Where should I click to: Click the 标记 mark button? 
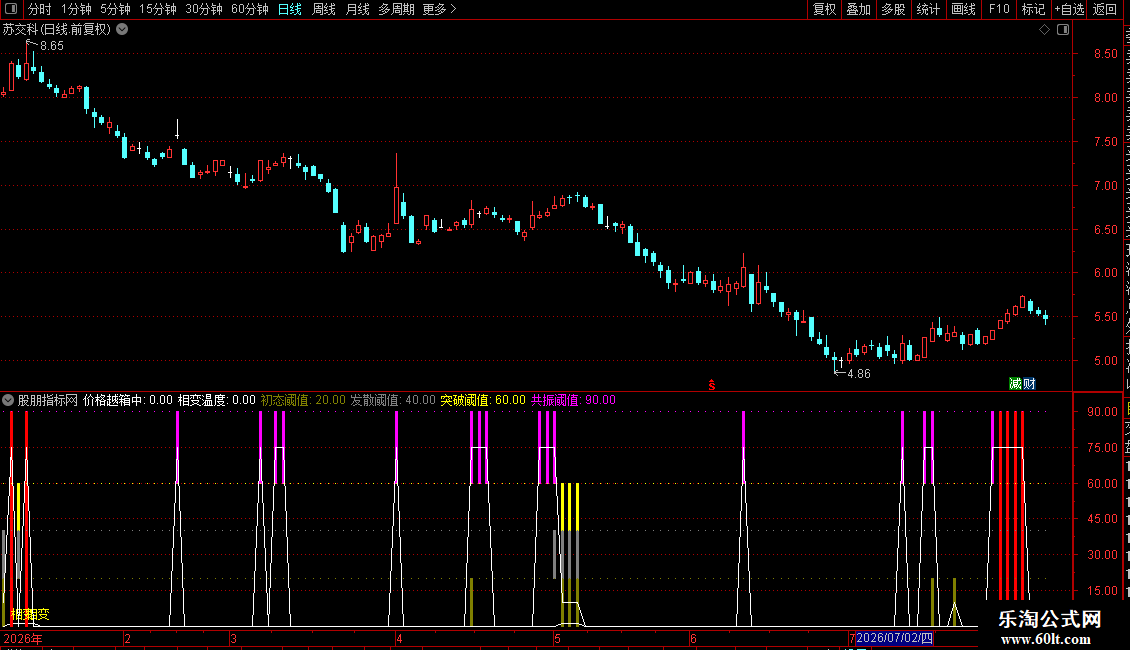coord(1033,9)
